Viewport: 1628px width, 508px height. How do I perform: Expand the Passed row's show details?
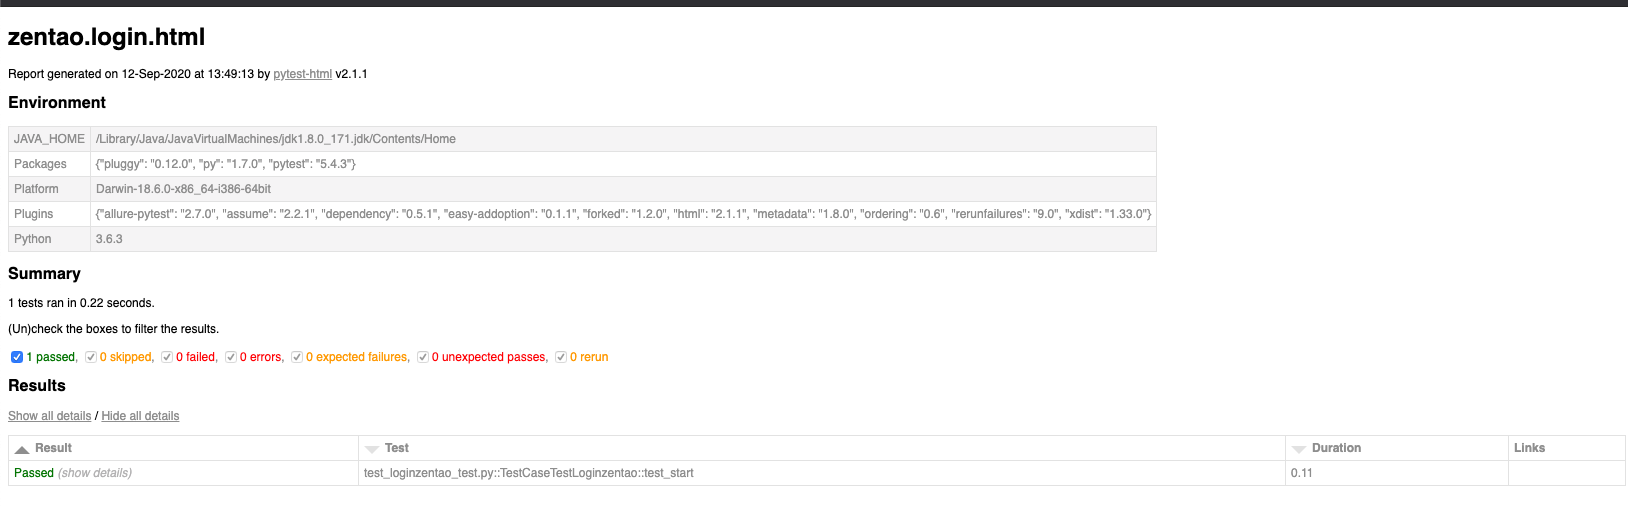click(x=95, y=473)
